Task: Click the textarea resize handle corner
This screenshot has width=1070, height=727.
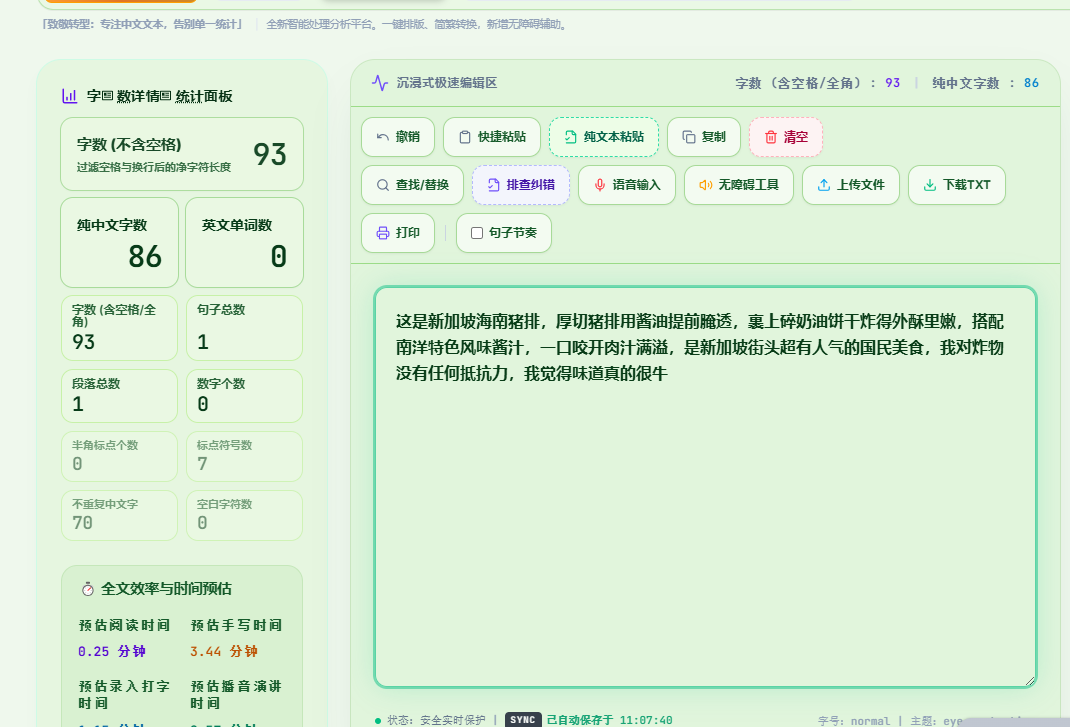Action: tap(1030, 680)
